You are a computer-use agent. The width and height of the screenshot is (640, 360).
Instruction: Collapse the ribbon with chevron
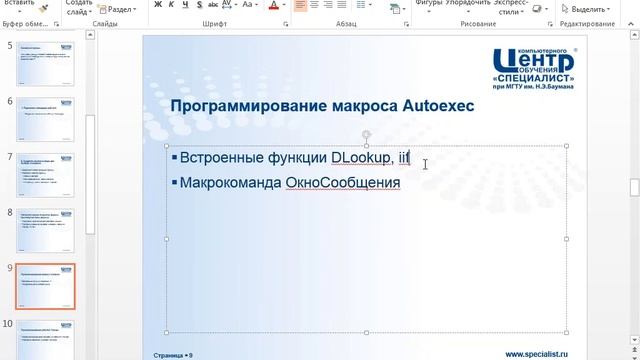tap(631, 24)
